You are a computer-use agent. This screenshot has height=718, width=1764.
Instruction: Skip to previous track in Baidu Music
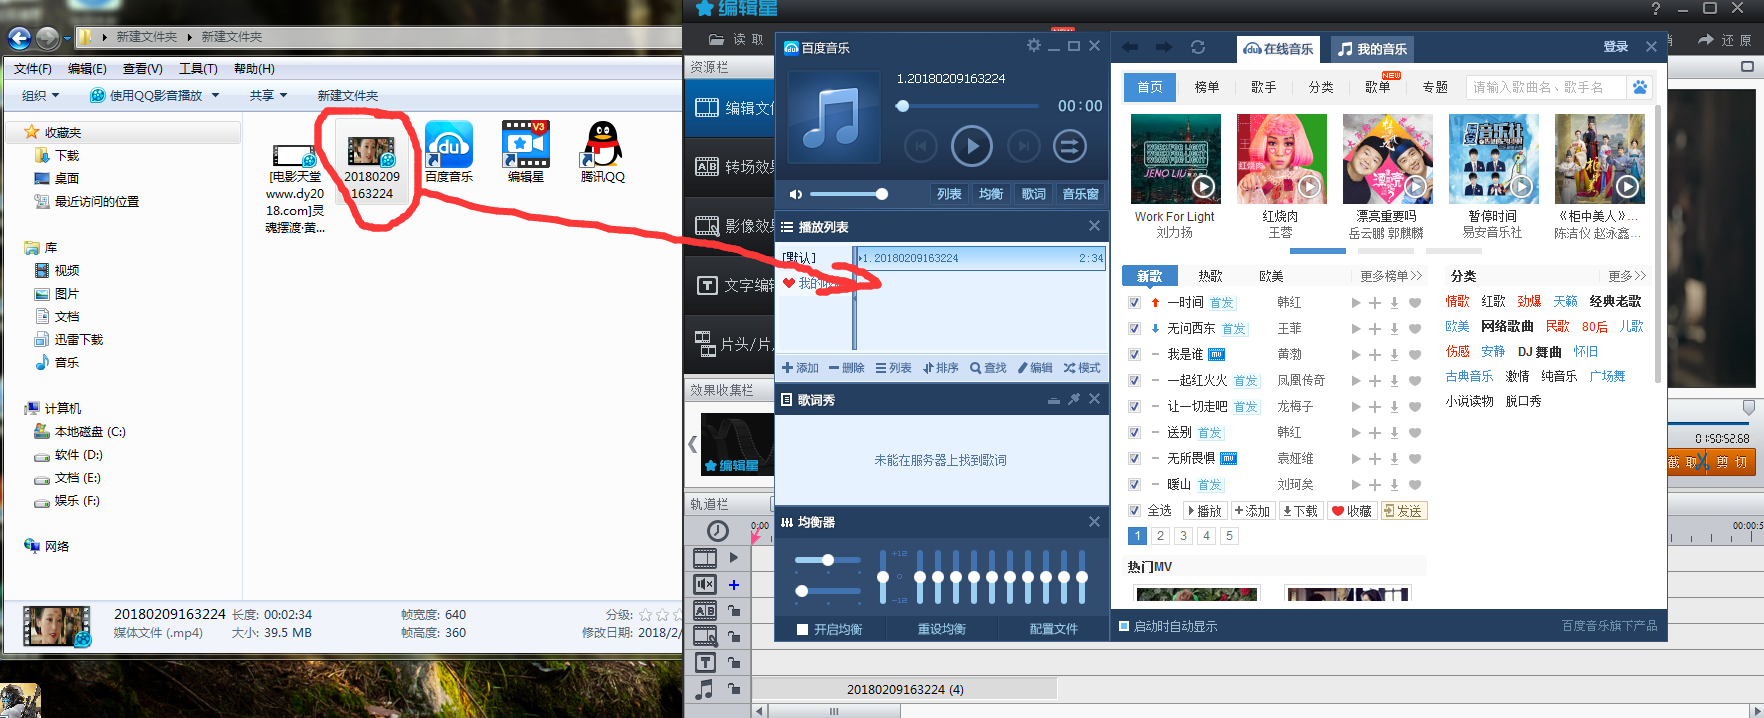(921, 146)
